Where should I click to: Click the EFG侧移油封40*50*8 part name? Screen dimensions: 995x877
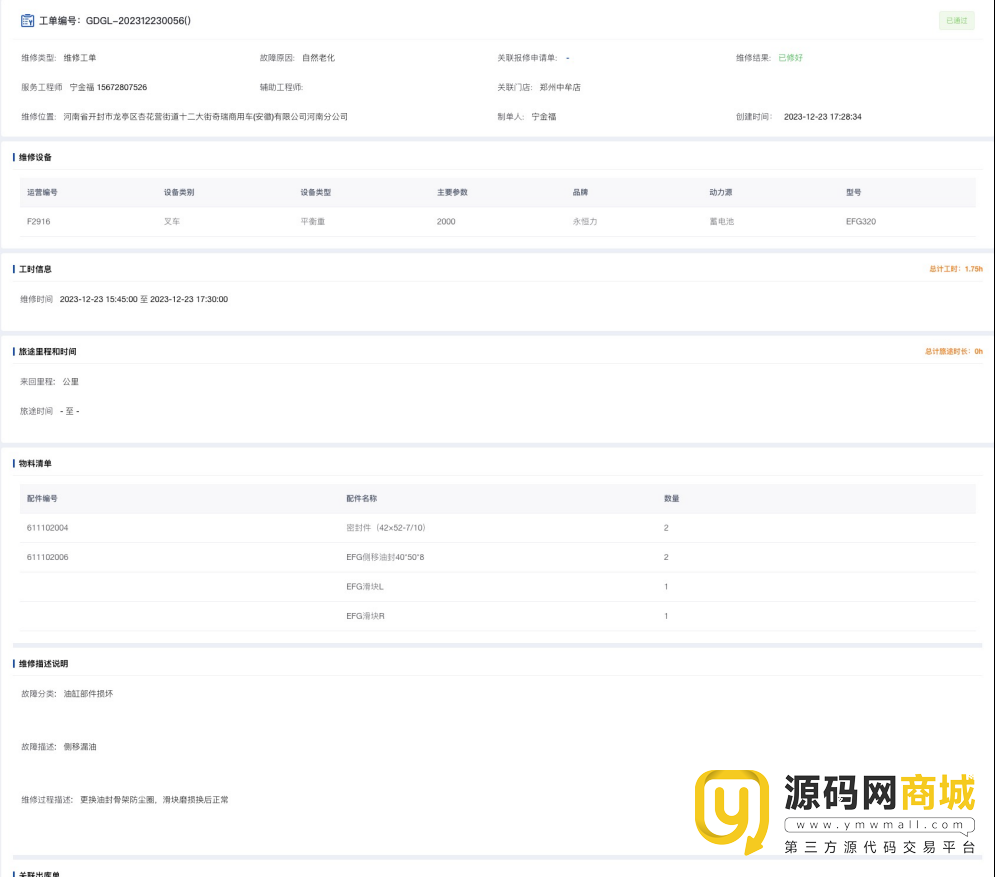coord(385,557)
